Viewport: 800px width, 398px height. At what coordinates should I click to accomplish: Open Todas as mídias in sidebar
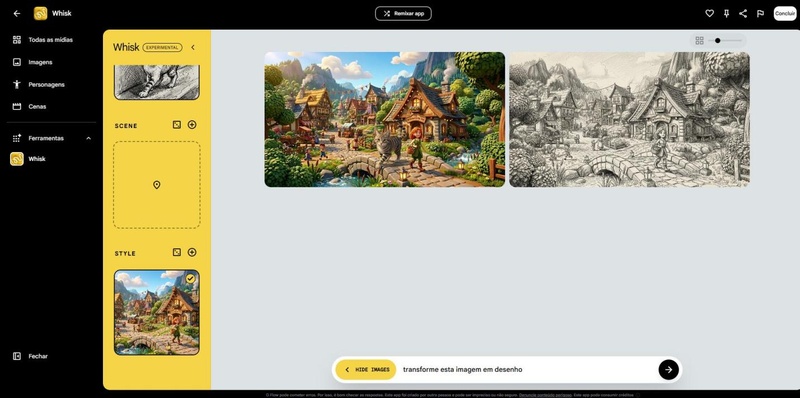click(x=51, y=40)
